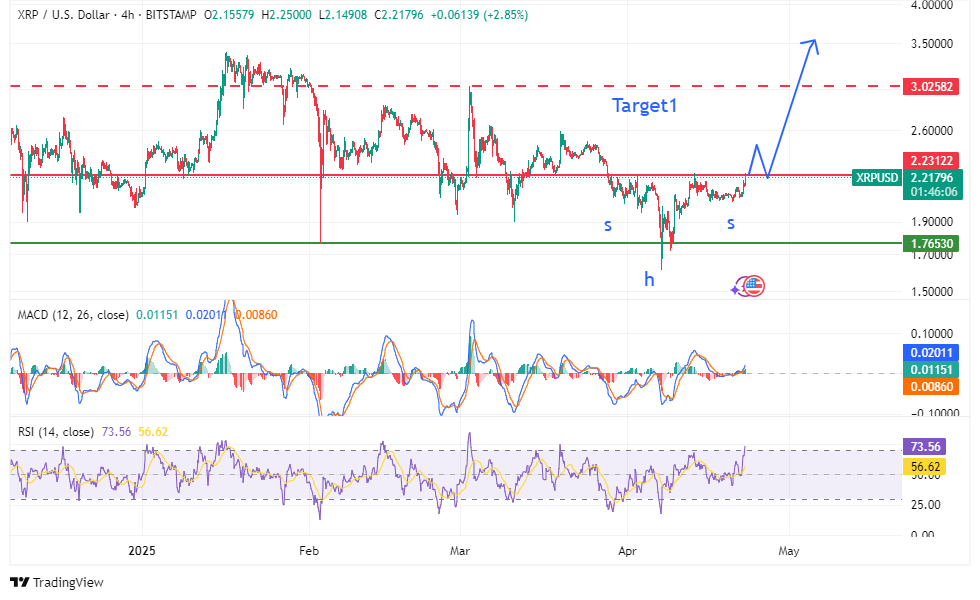Click the 1.50000 price scale value
This screenshot has height=600, width=980.
click(x=932, y=292)
